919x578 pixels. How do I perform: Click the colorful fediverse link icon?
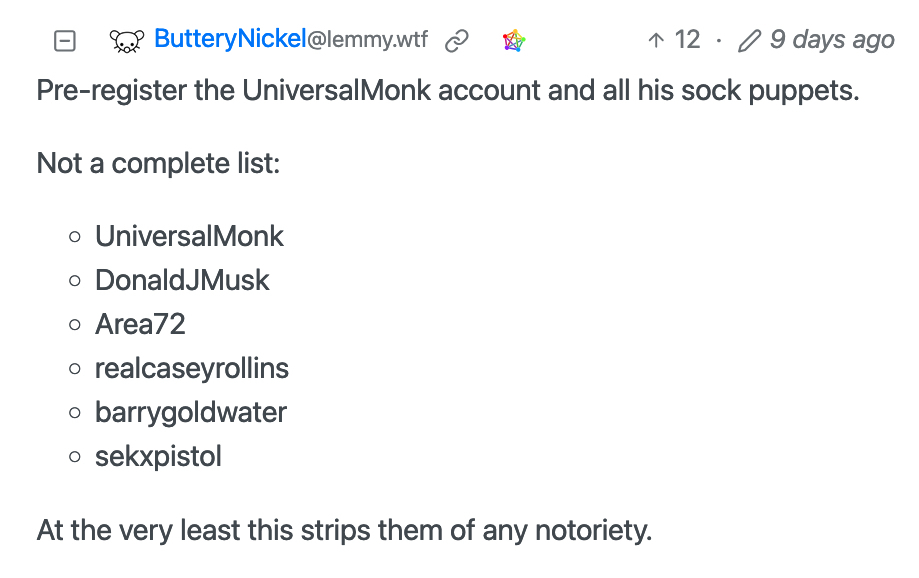click(x=514, y=41)
